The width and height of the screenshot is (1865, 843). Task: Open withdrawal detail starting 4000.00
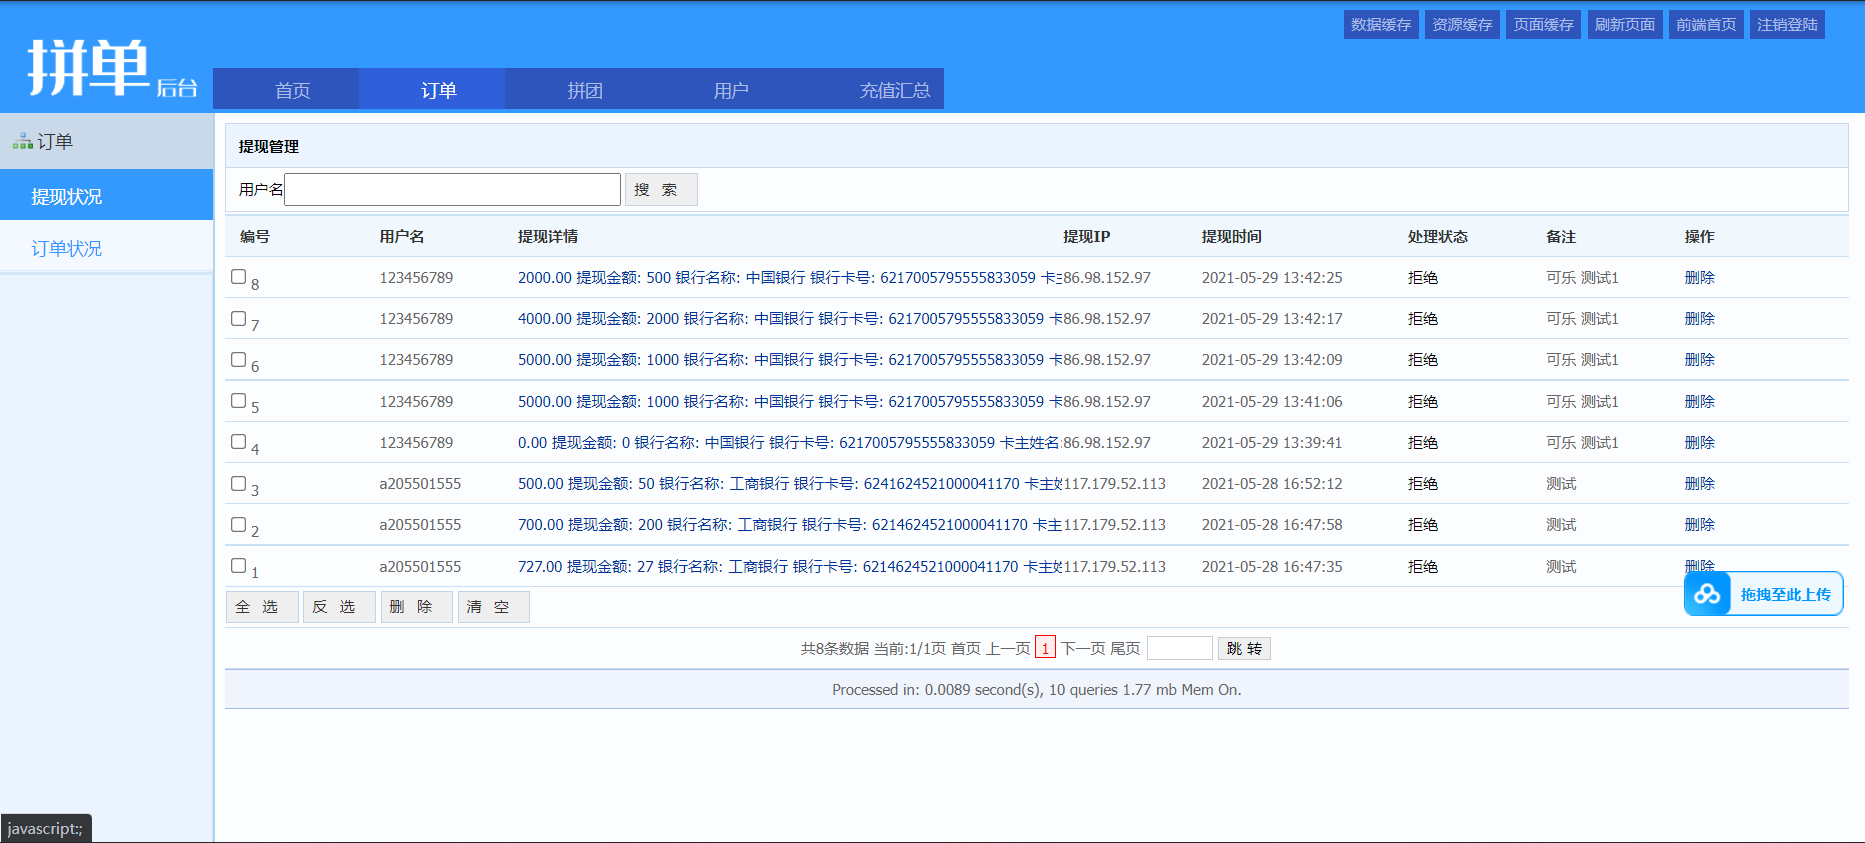pyautogui.click(x=789, y=318)
